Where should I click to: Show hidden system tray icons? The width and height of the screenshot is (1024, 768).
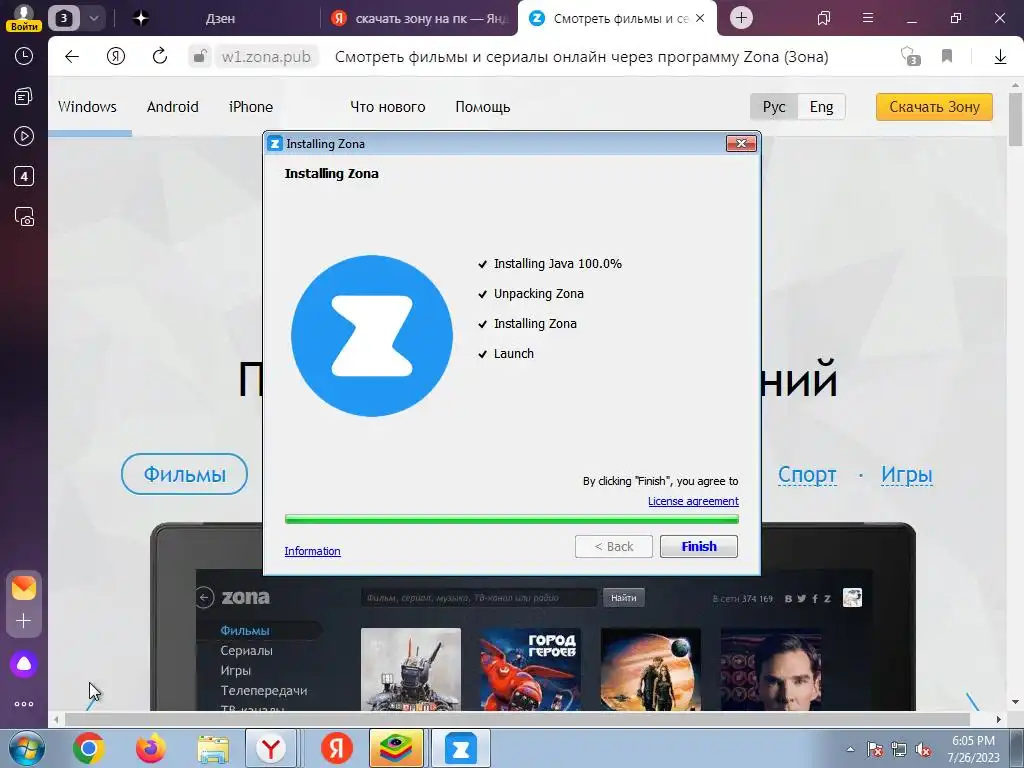pyautogui.click(x=850, y=749)
